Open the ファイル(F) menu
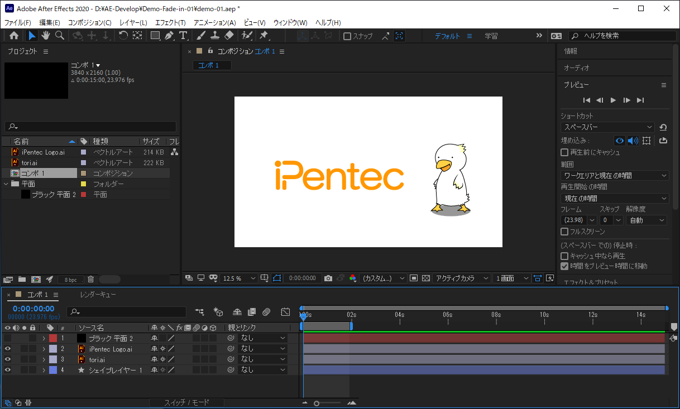The height and width of the screenshot is (409, 680). point(17,23)
